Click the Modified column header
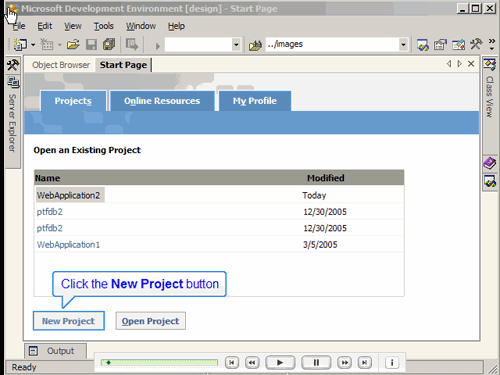 pos(325,178)
